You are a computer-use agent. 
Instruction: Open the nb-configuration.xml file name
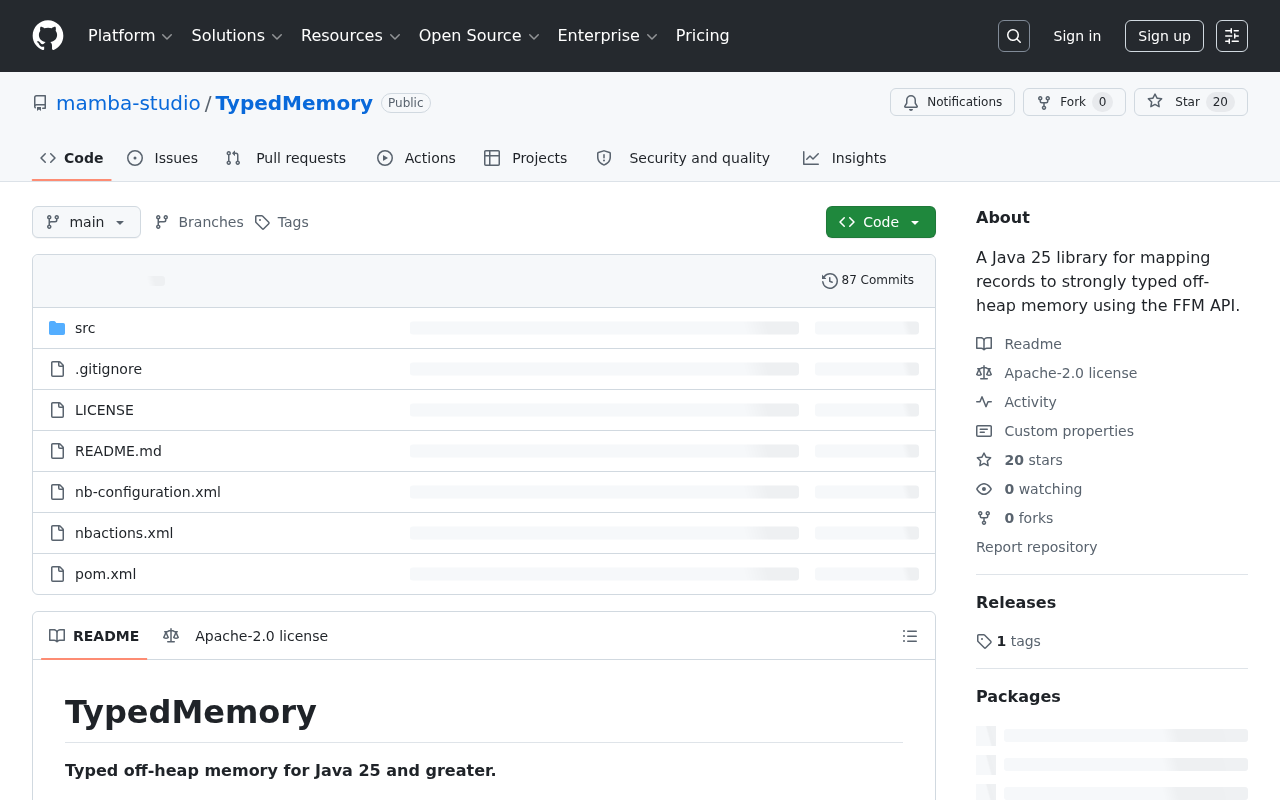click(148, 492)
